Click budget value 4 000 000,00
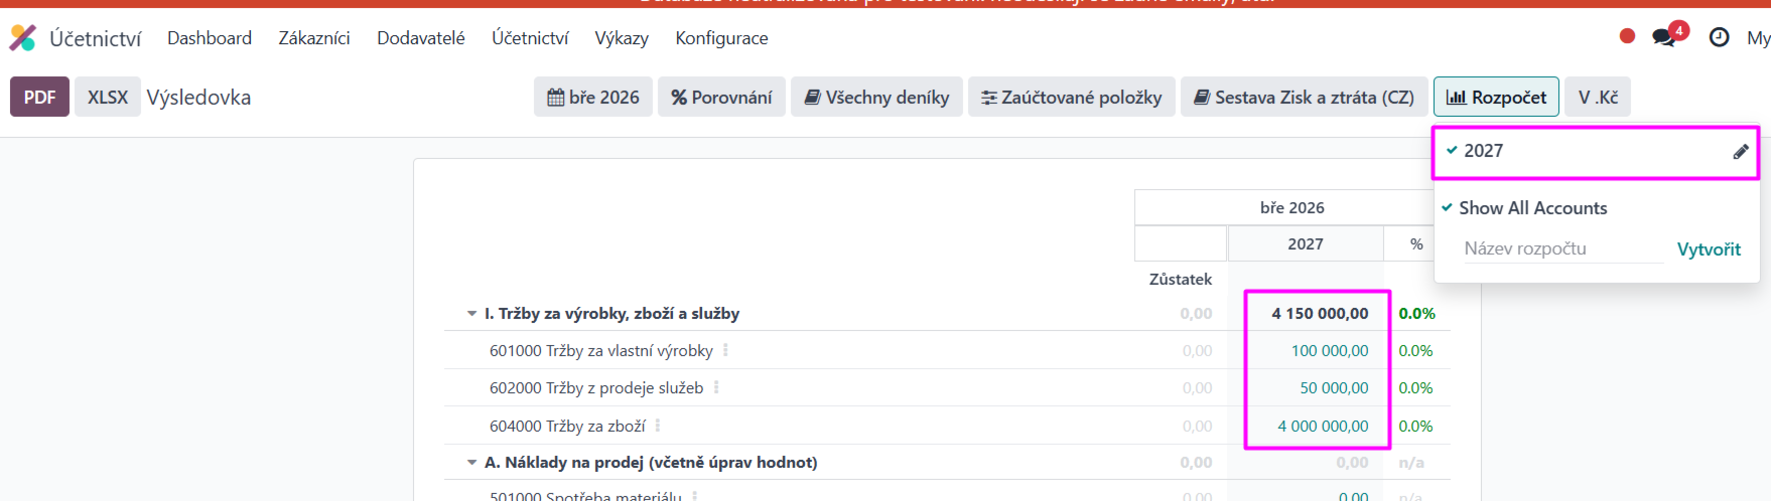The width and height of the screenshot is (1771, 501). click(x=1323, y=425)
